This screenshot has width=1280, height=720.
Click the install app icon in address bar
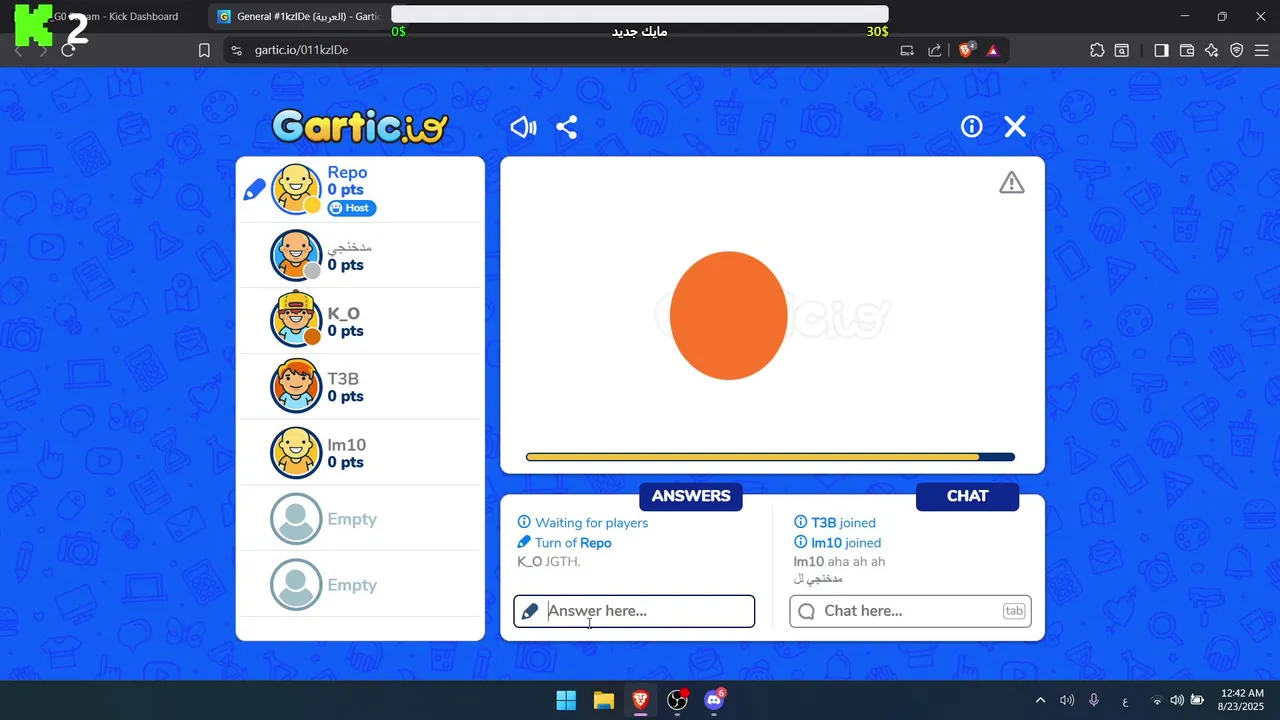[x=907, y=50]
